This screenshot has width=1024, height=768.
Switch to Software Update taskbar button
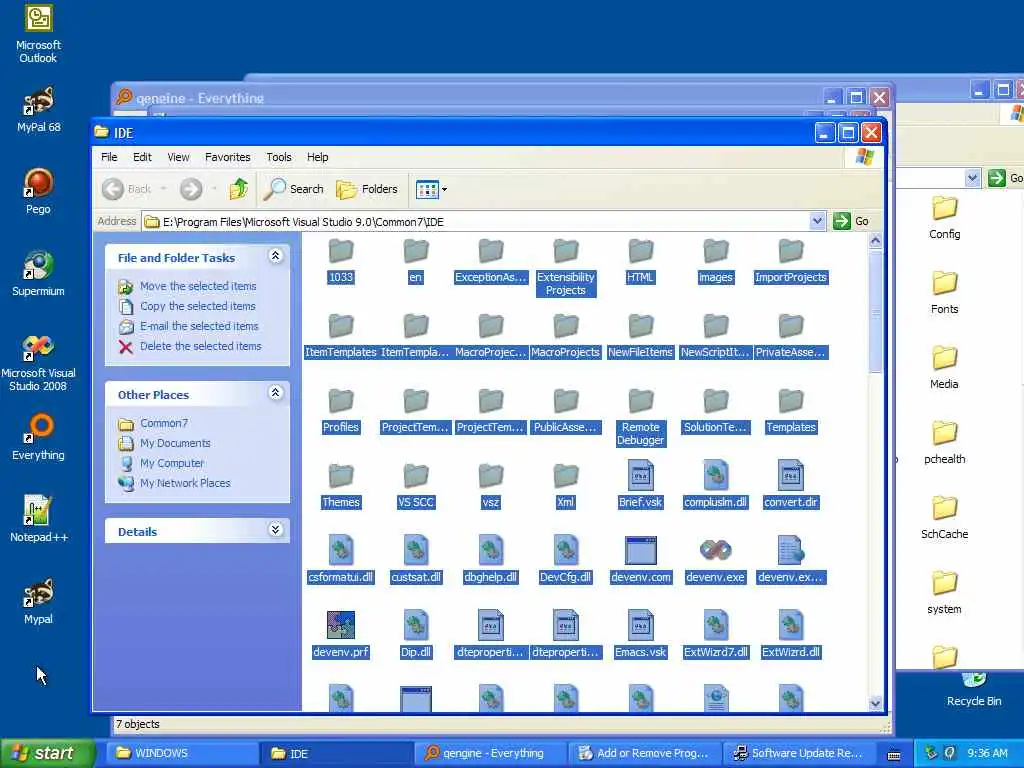[x=798, y=753]
